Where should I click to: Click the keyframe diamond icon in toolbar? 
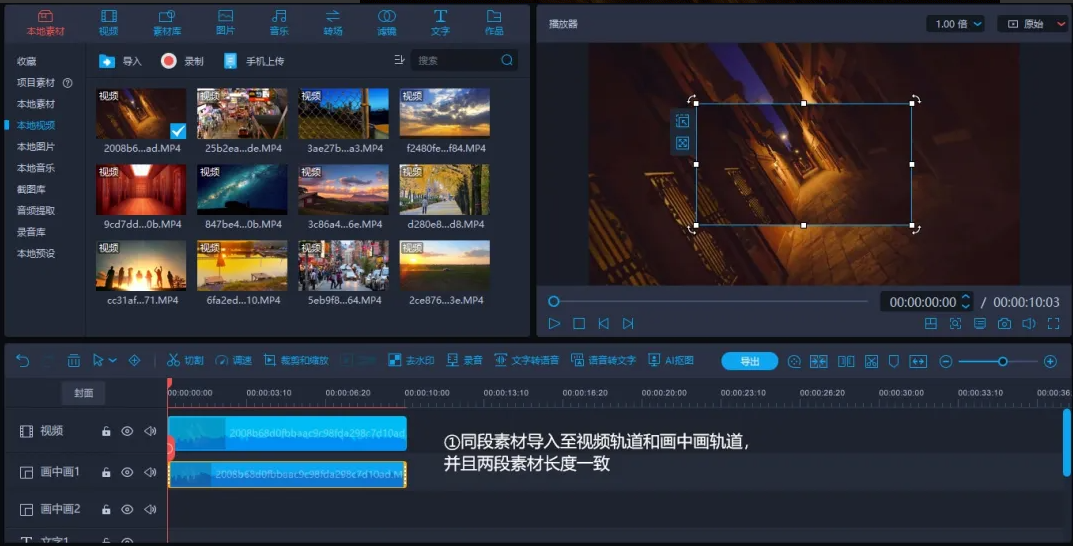[x=134, y=361]
